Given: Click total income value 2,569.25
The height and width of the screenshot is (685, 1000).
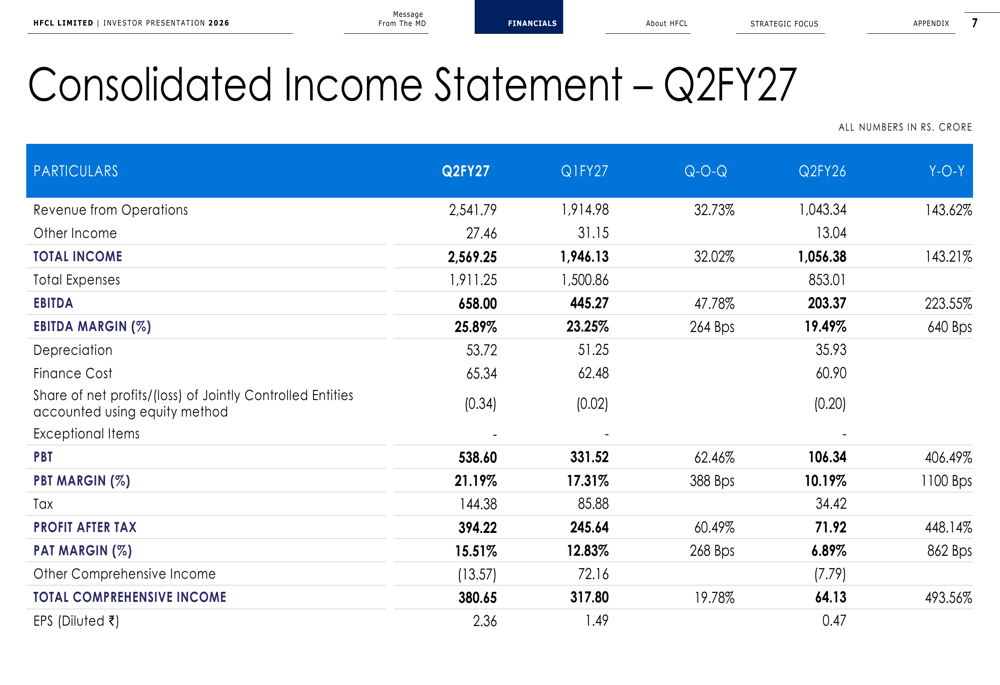Looking at the screenshot, I should tap(472, 257).
